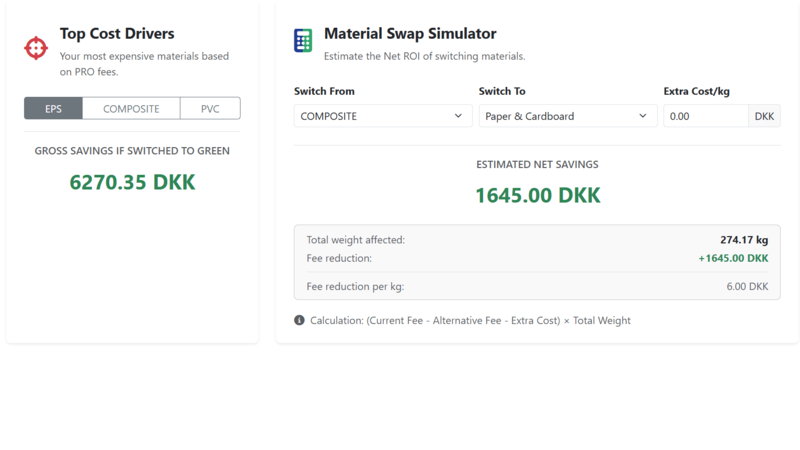Viewport: 800px width, 450px height.
Task: Click the DKK unit suffix next to Extra Cost
Action: coord(764,116)
